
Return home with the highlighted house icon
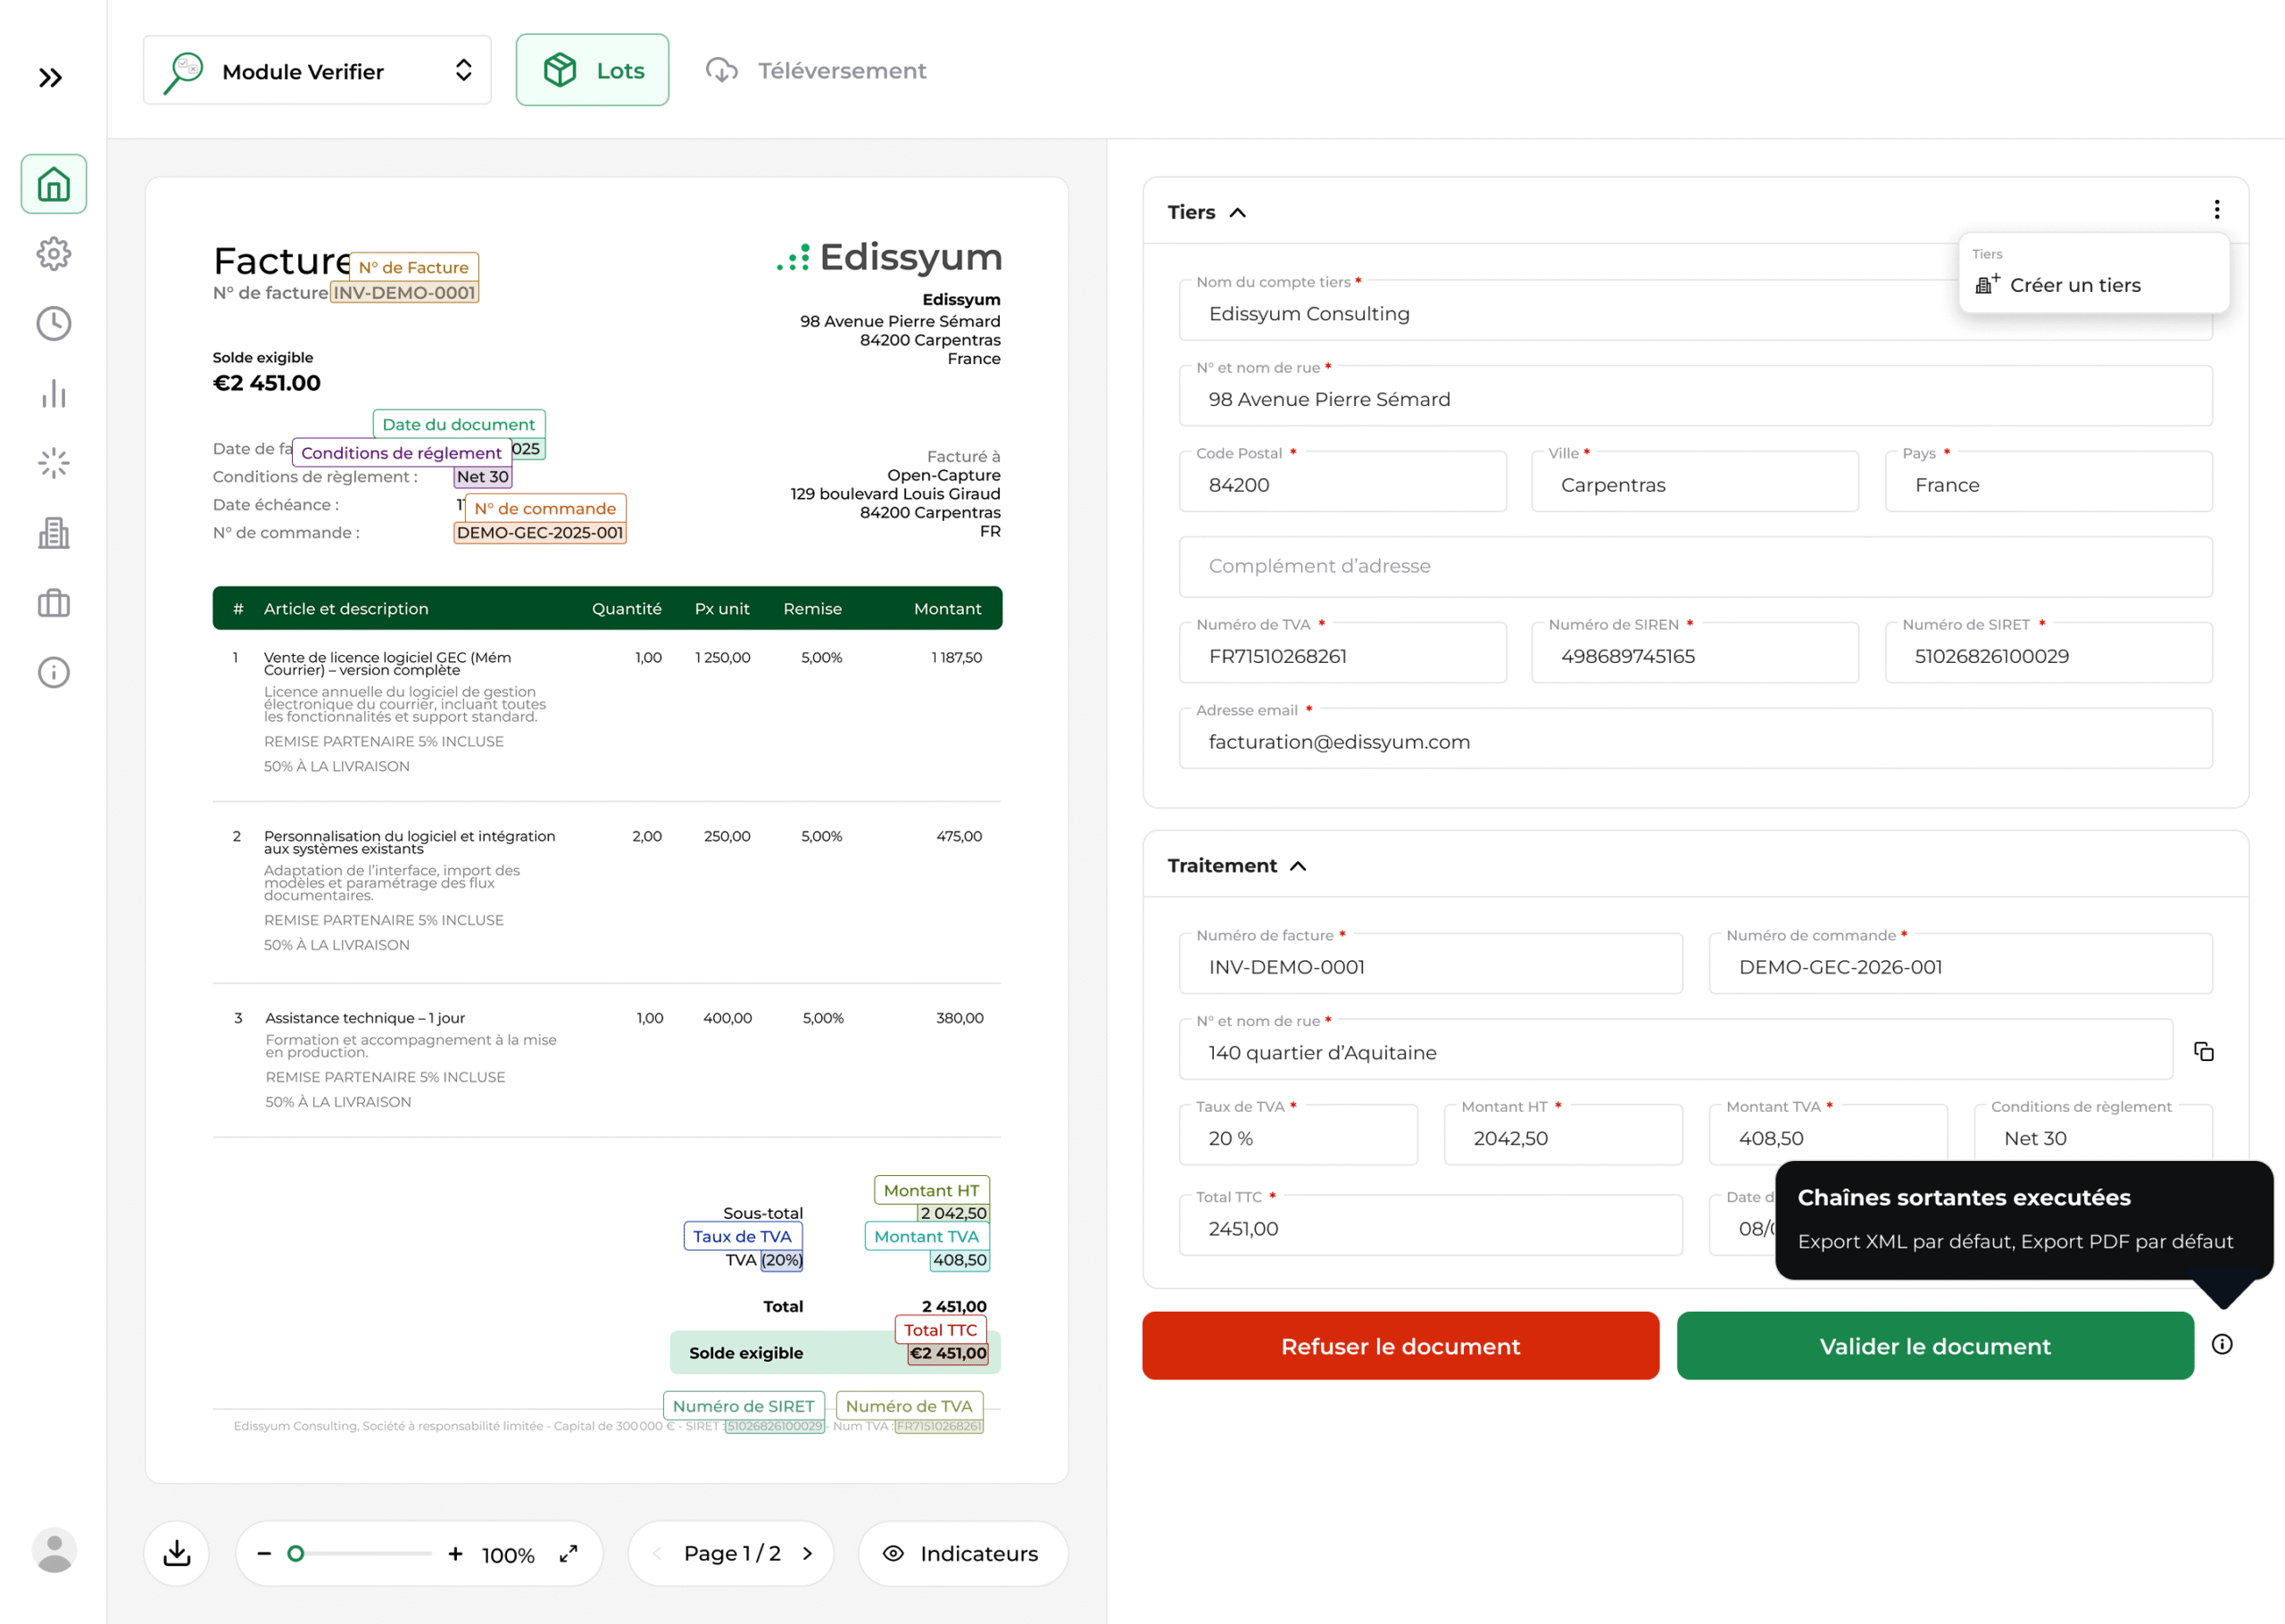(53, 183)
